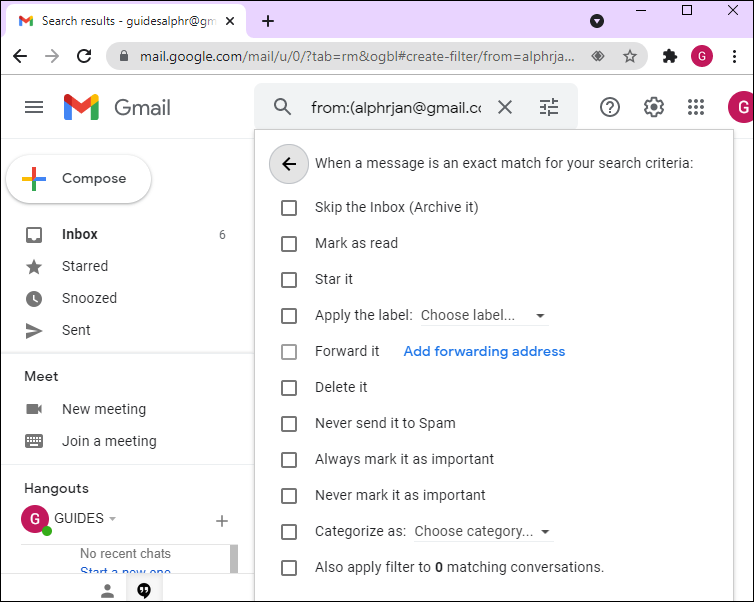The height and width of the screenshot is (602, 754).
Task: Reload the page in Chrome
Action: (x=84, y=56)
